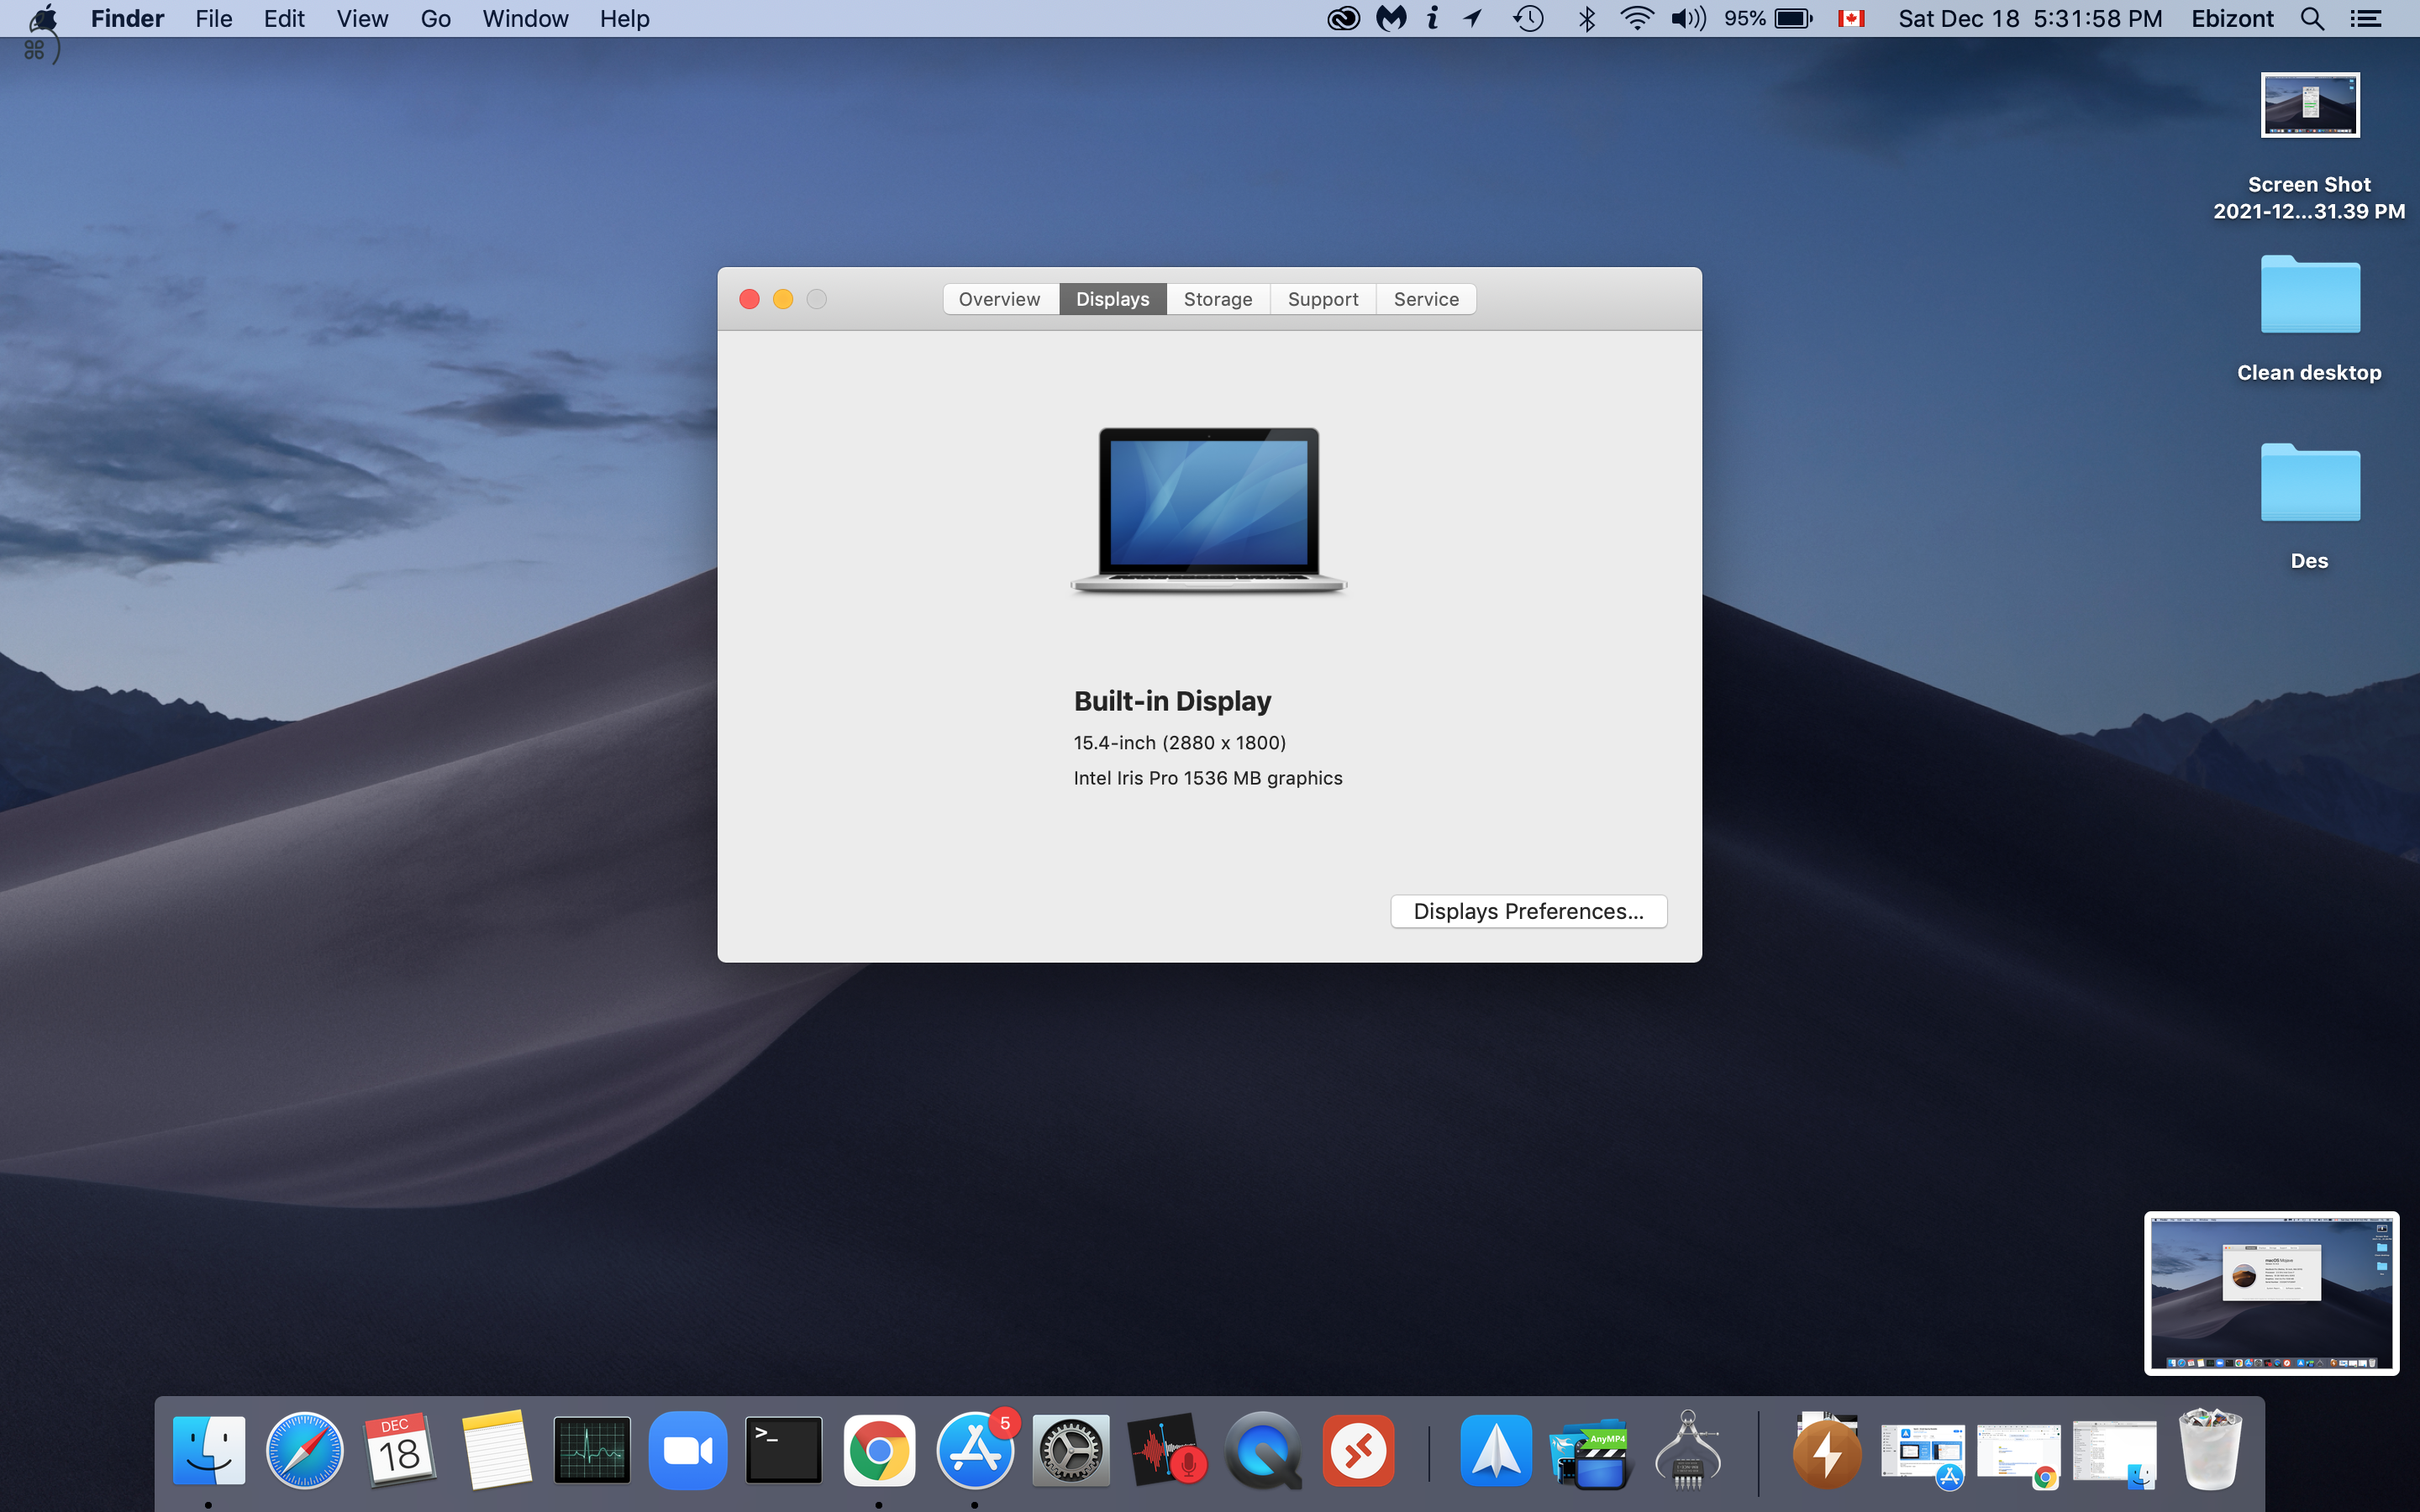Open the Time Machine menu bar icon

[1528, 18]
